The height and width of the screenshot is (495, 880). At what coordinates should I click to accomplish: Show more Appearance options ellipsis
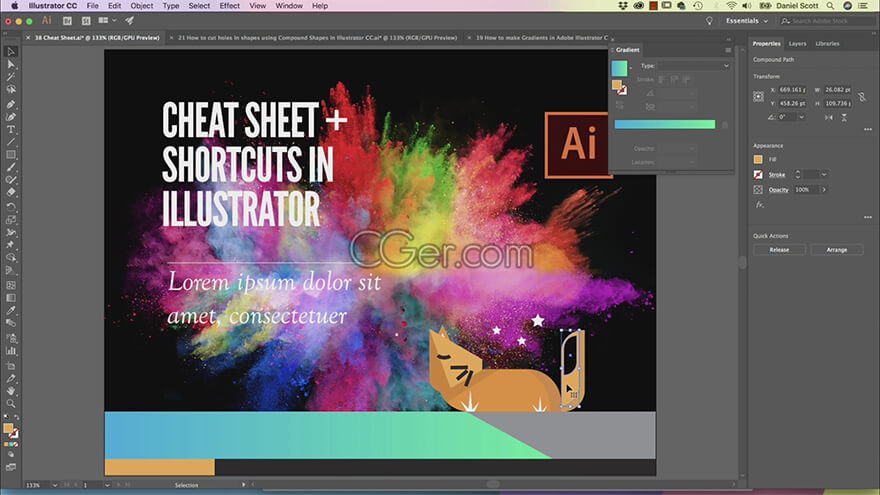868,217
